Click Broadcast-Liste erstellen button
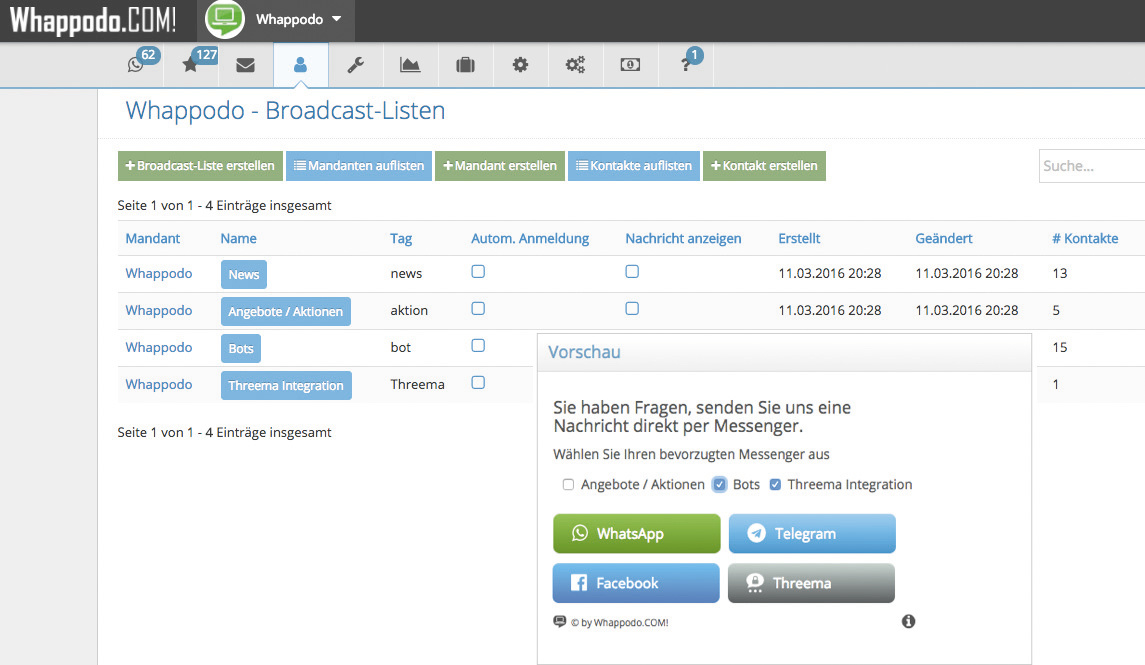This screenshot has width=1145, height=665. click(x=200, y=166)
